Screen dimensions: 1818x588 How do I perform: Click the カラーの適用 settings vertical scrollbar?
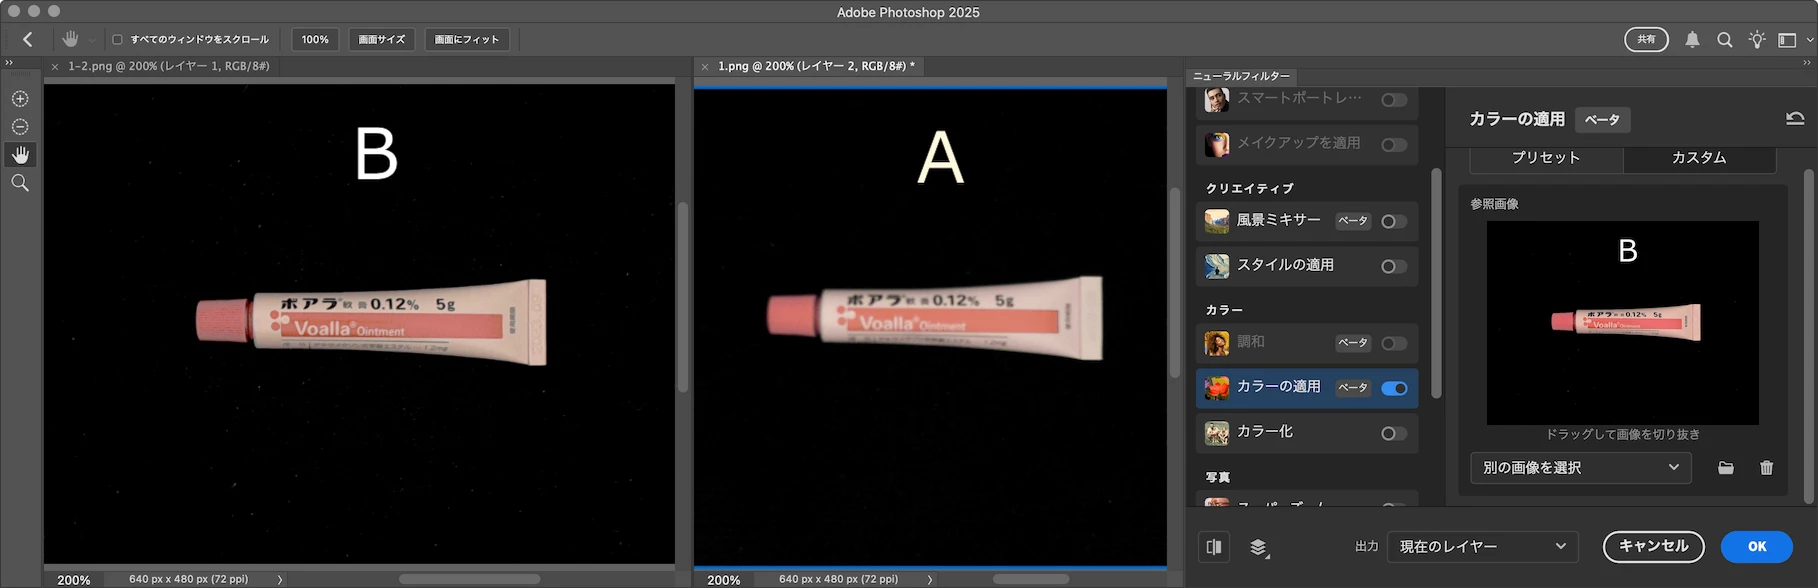pyautogui.click(x=1808, y=335)
